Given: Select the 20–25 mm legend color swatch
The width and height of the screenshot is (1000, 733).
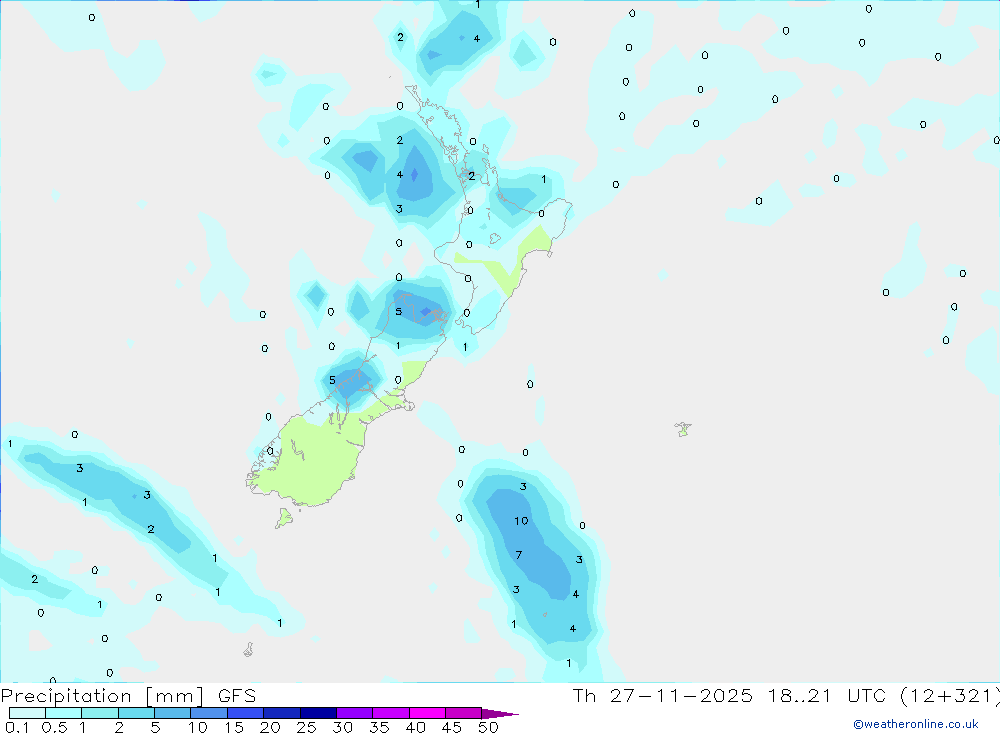Looking at the screenshot, I should (x=282, y=713).
